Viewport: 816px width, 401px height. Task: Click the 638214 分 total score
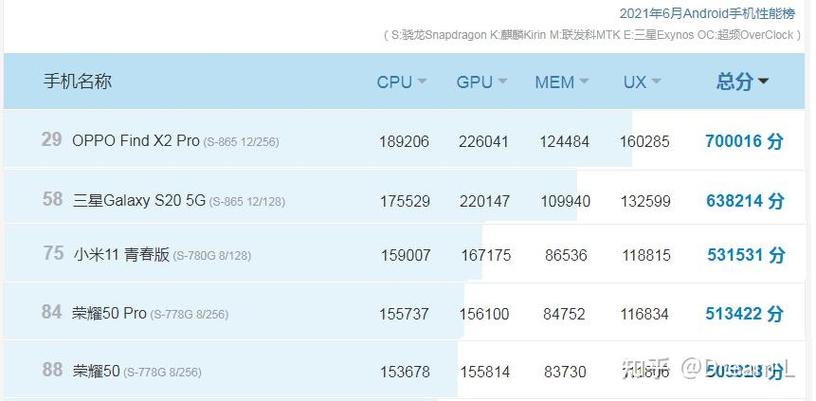pos(745,201)
